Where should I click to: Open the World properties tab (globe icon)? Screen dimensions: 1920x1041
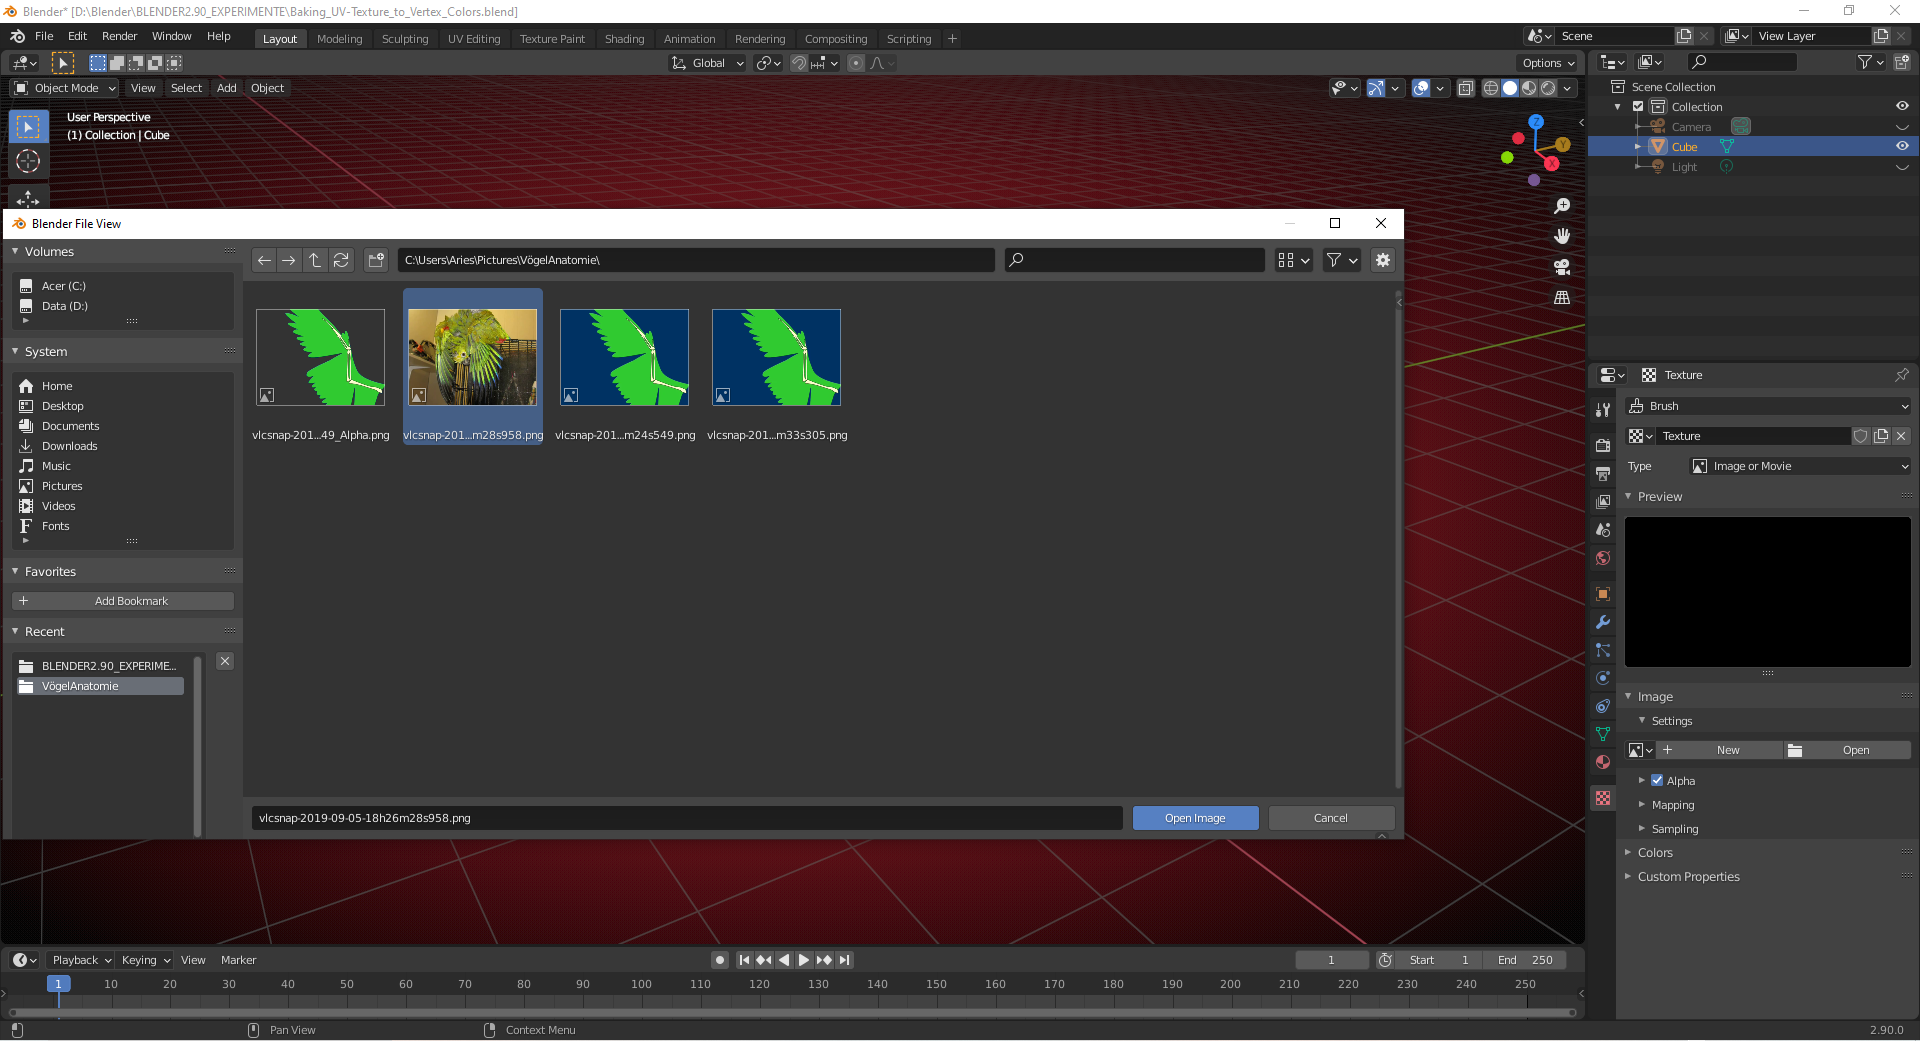click(1603, 558)
